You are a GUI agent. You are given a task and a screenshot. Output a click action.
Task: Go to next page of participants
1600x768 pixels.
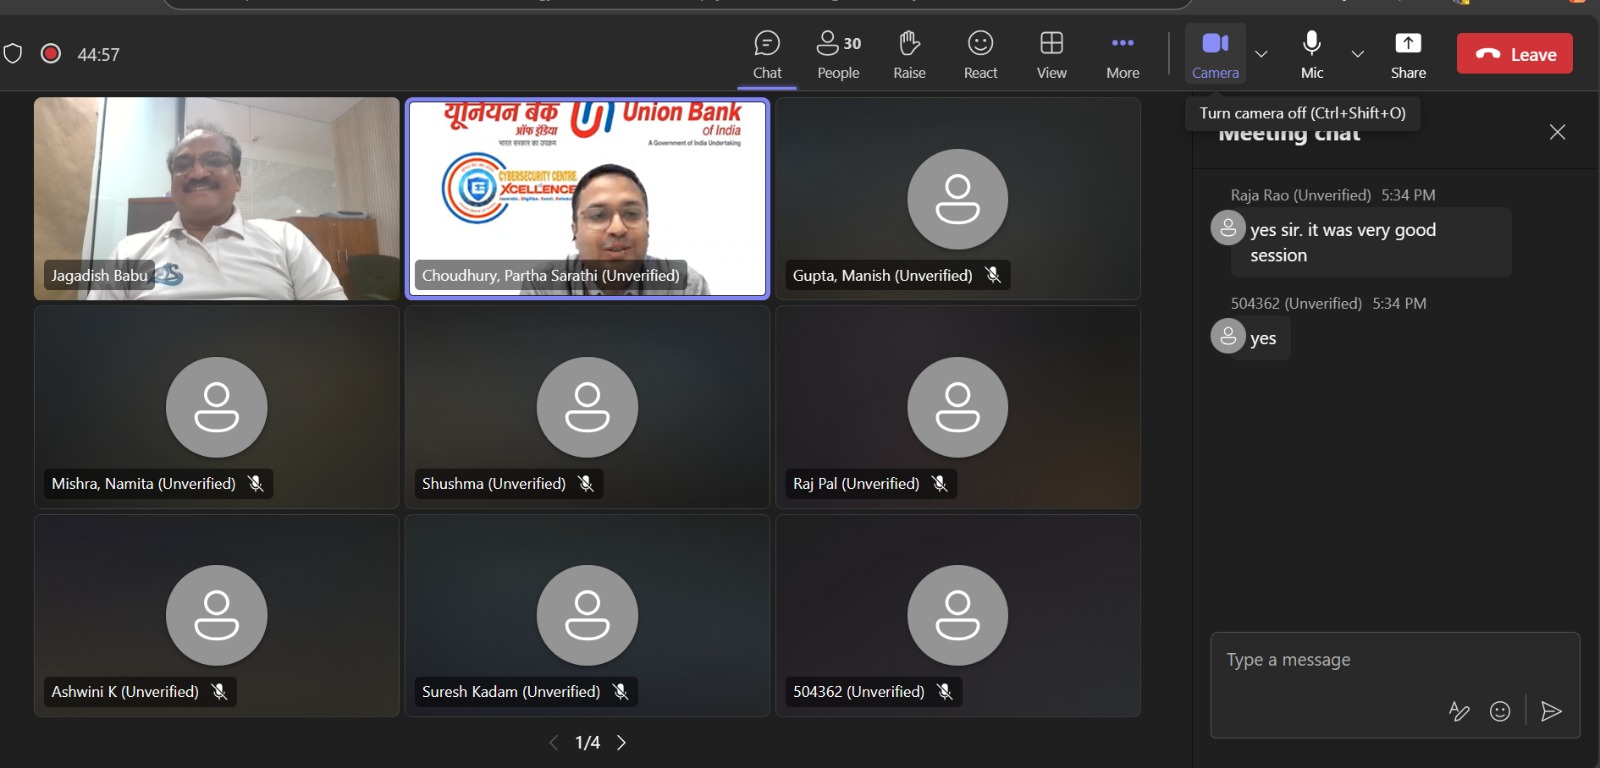[x=621, y=742]
